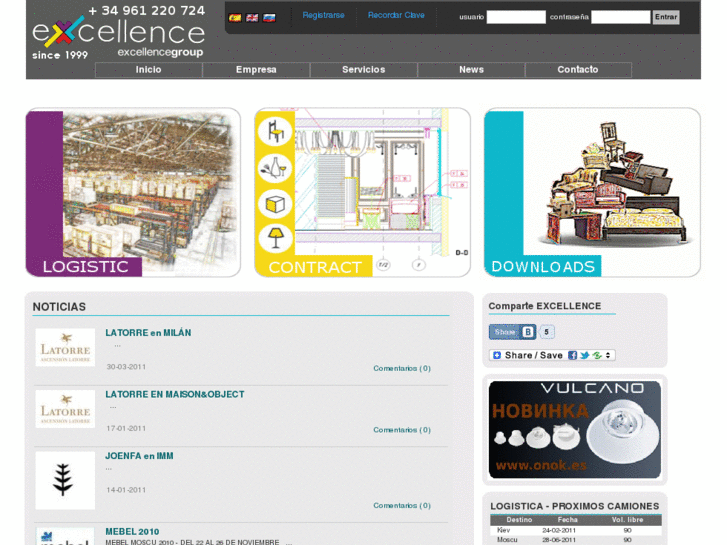Click the share count bubble showing 5
This screenshot has height=545, width=727.
(x=547, y=332)
